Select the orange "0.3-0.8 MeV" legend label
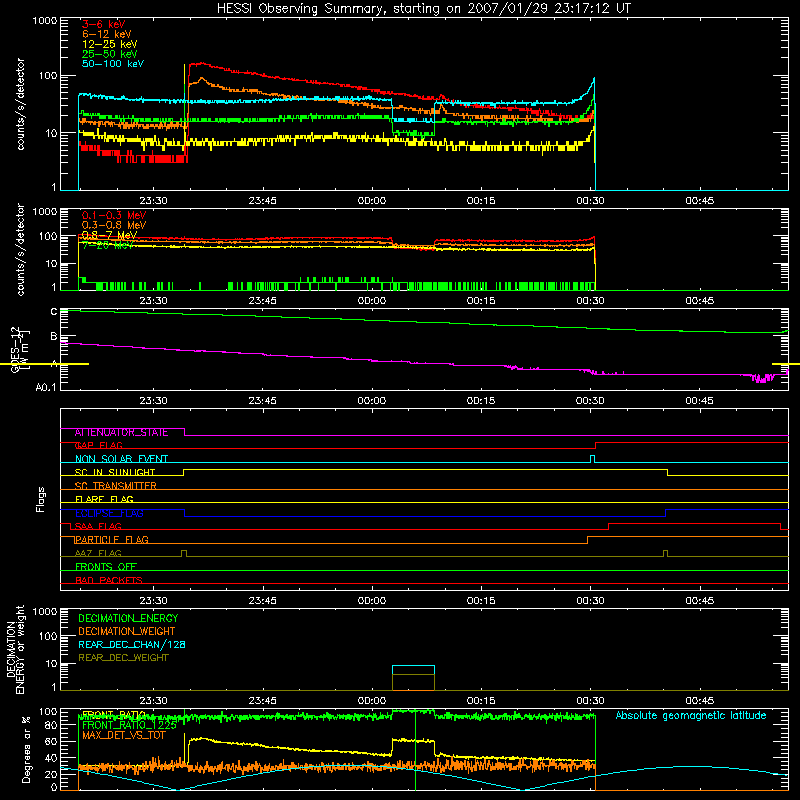The height and width of the screenshot is (800, 800). 114,226
